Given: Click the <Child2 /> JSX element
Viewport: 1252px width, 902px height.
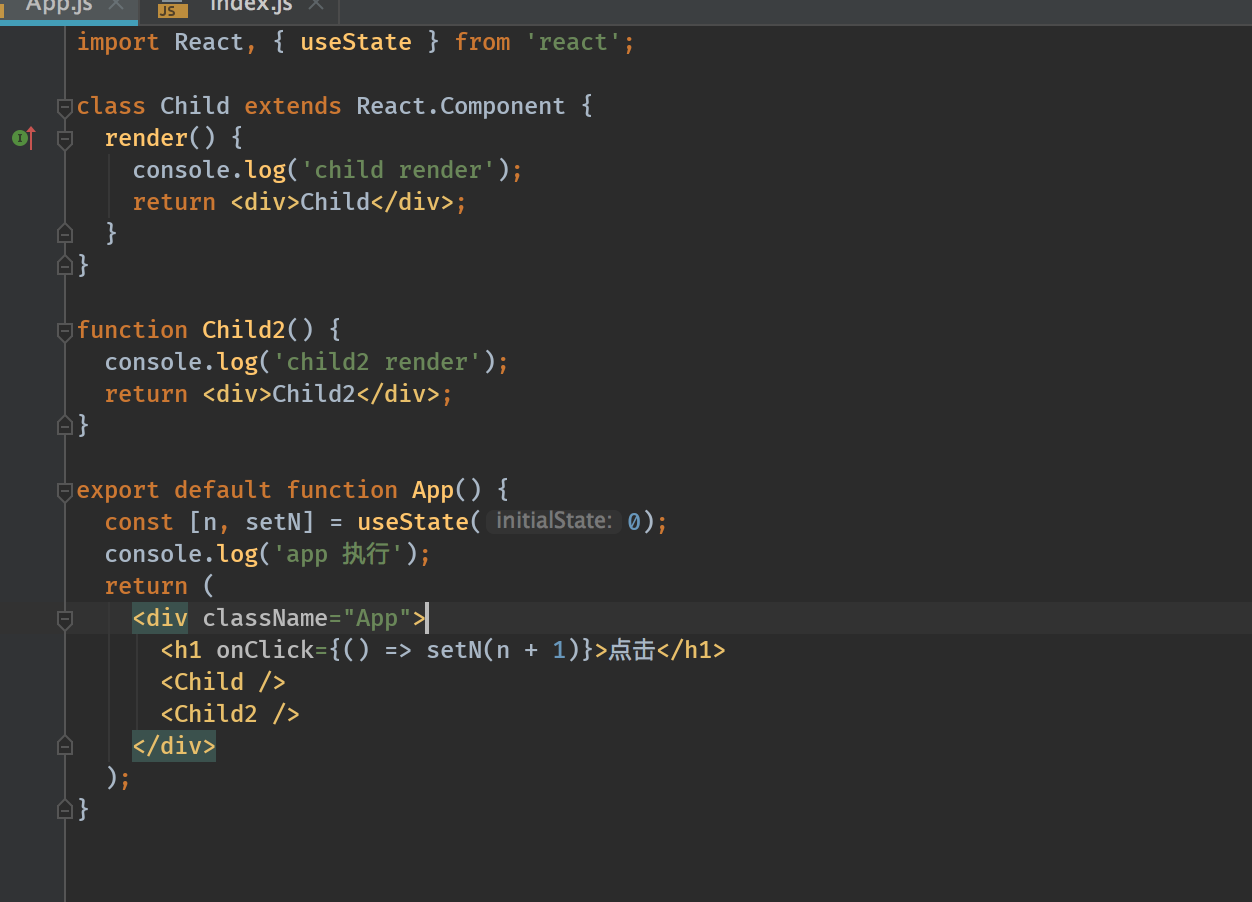Looking at the screenshot, I should (230, 714).
